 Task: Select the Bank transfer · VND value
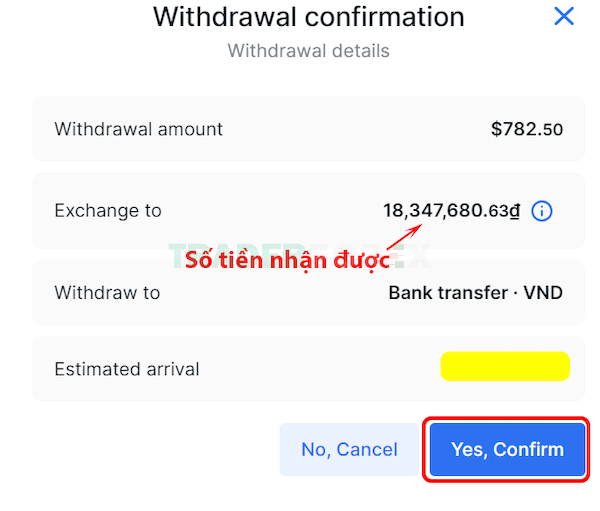click(476, 293)
